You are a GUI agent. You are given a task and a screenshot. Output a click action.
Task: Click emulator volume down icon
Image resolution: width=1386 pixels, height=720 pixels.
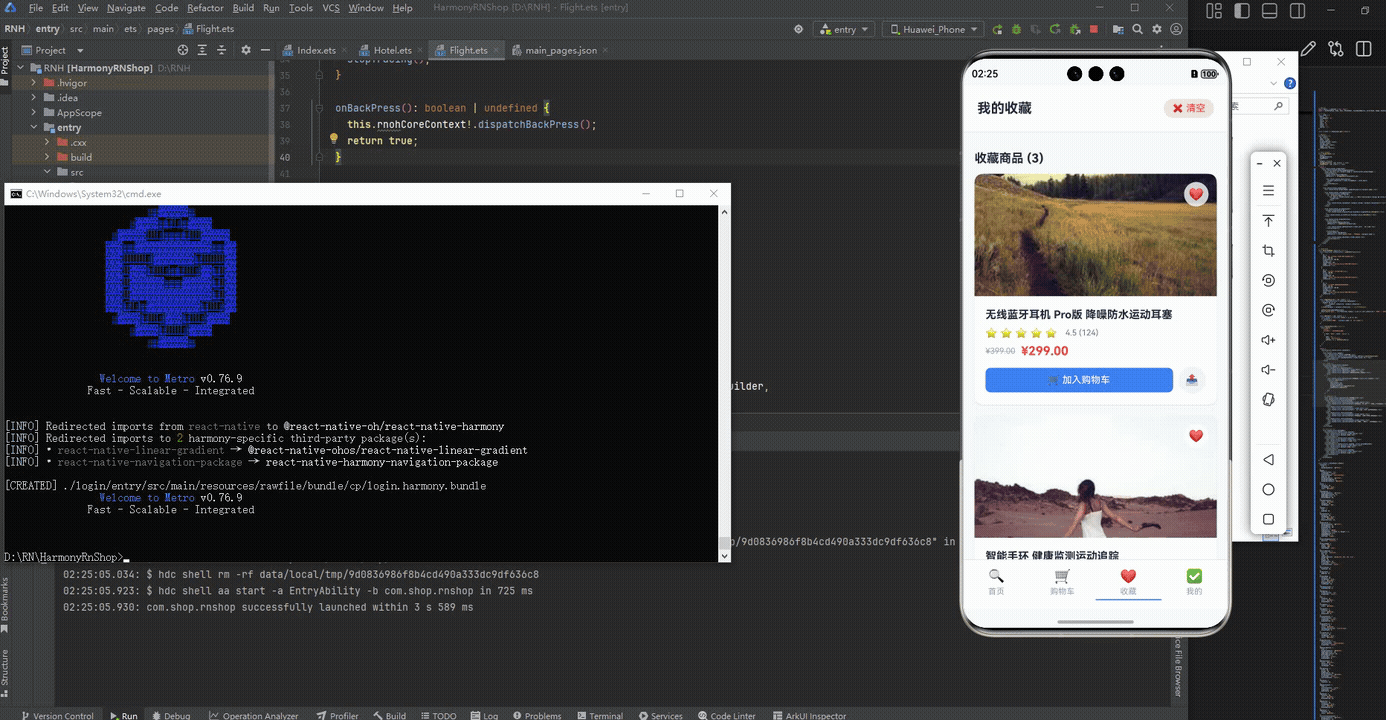[1268, 370]
